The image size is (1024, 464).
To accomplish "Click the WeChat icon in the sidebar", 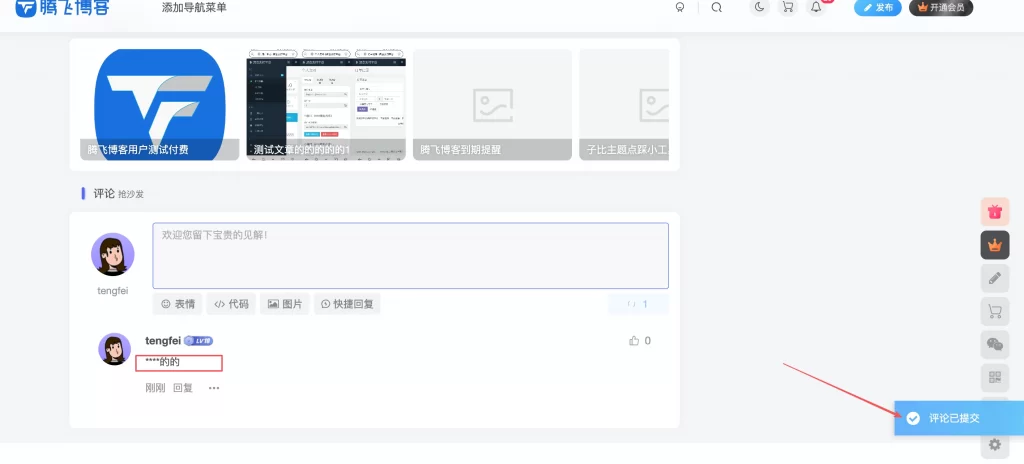I will (x=994, y=344).
